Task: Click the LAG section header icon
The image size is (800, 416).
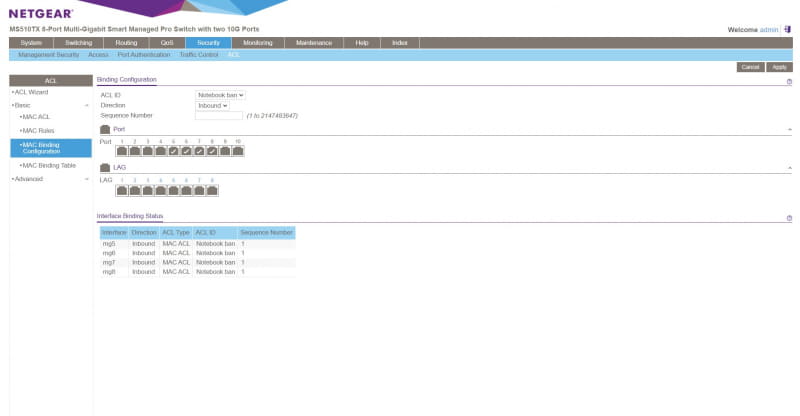Action: coord(105,167)
